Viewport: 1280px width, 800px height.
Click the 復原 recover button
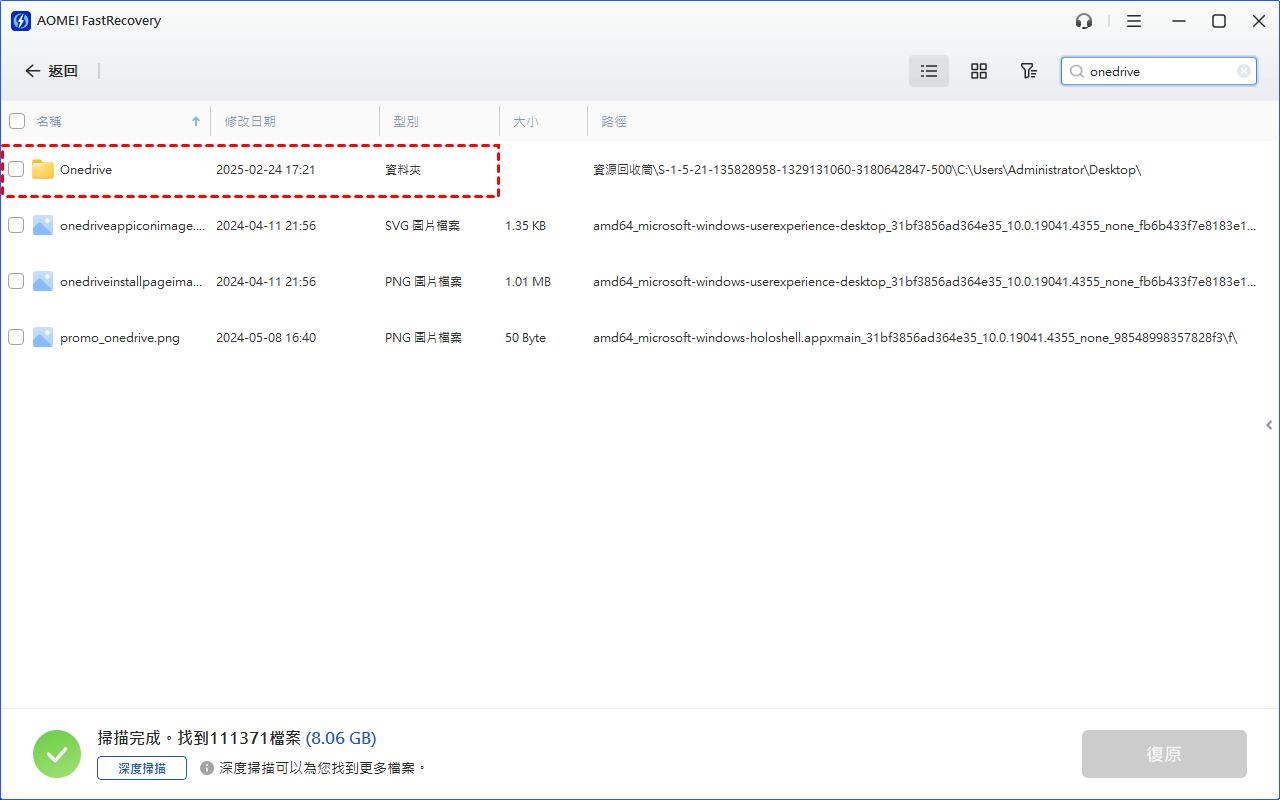click(x=1164, y=754)
